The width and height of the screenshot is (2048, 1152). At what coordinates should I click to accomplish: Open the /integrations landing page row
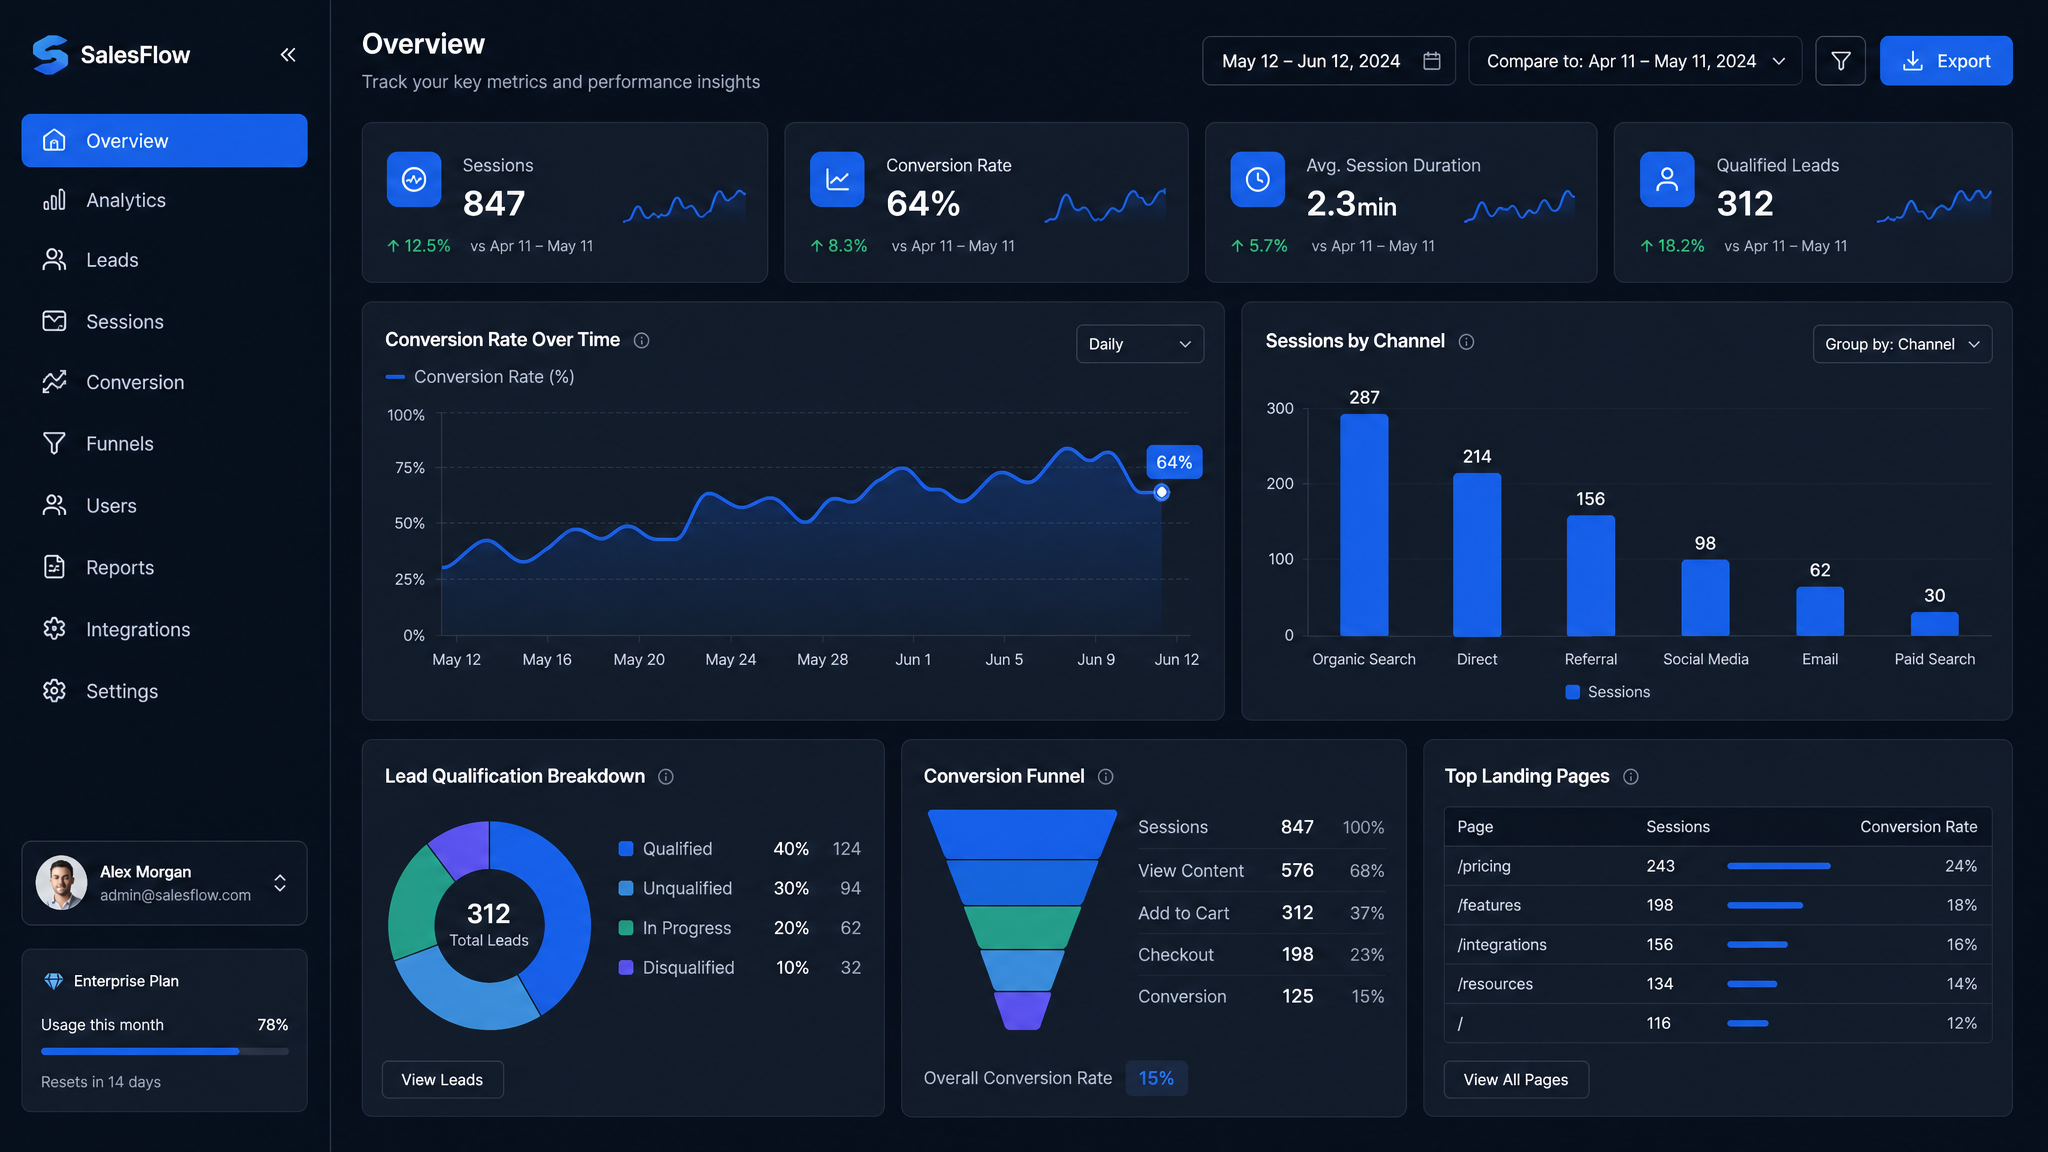click(1718, 944)
